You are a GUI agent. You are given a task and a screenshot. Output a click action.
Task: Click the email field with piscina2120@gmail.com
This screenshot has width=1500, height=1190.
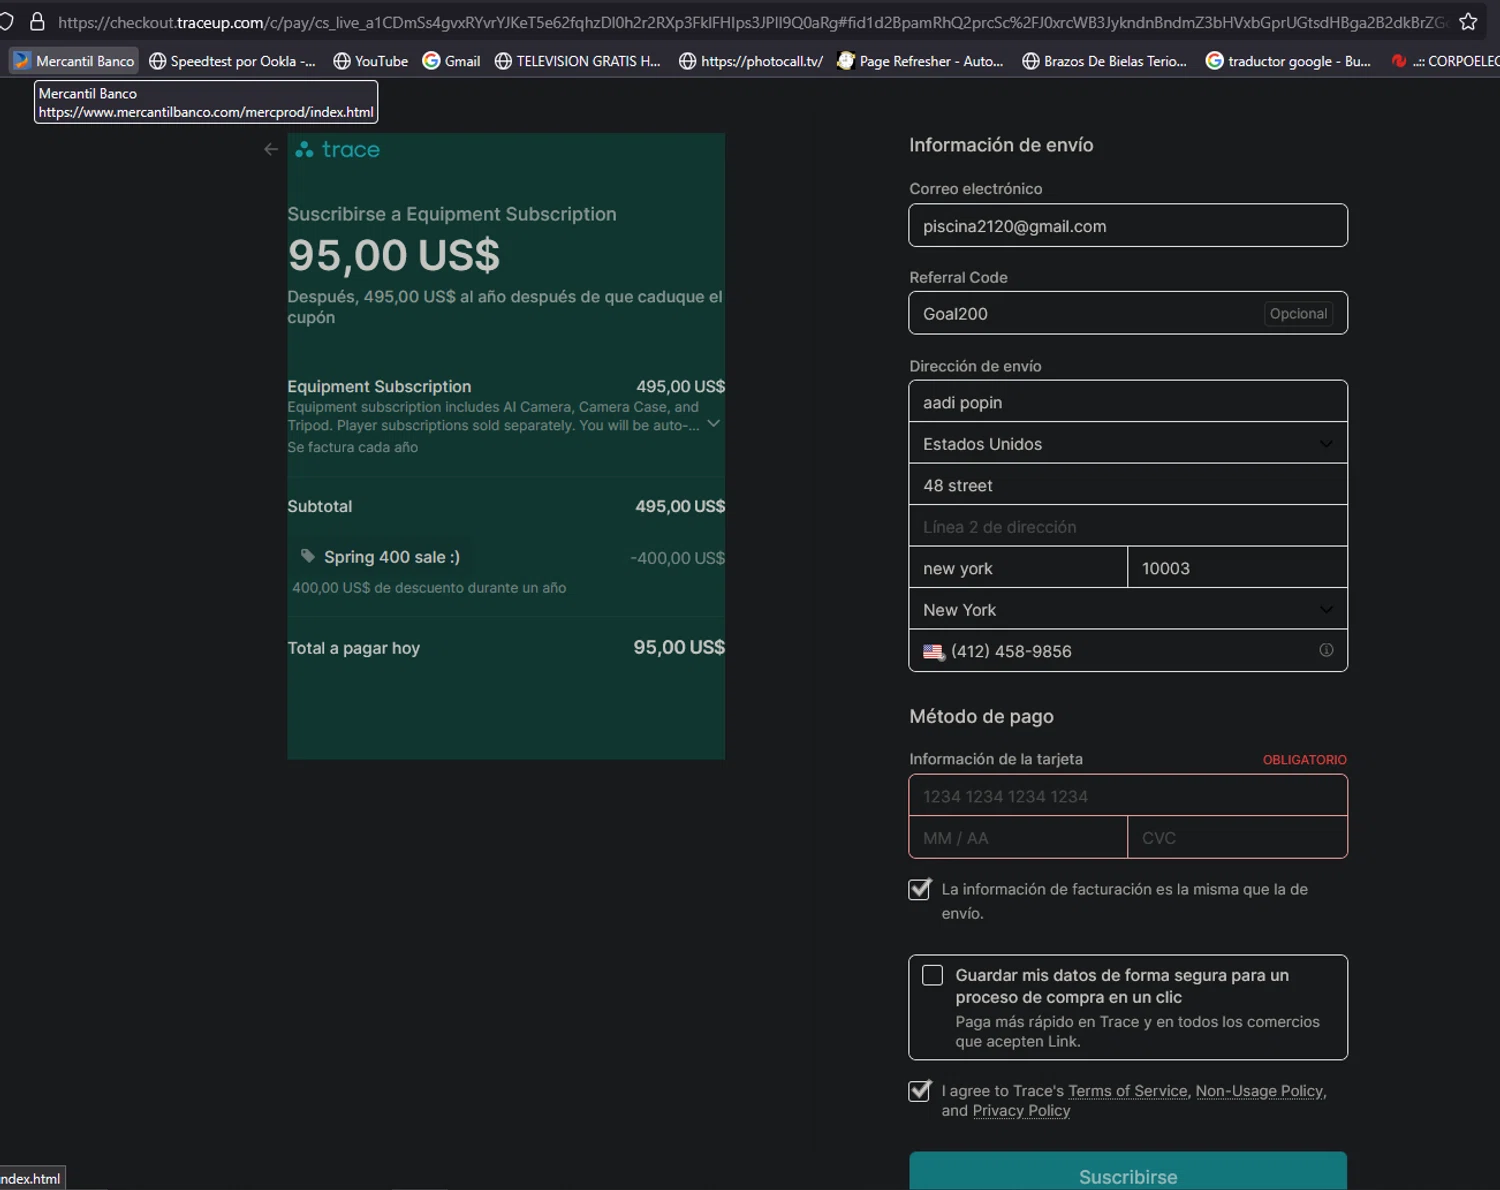pyautogui.click(x=1128, y=226)
